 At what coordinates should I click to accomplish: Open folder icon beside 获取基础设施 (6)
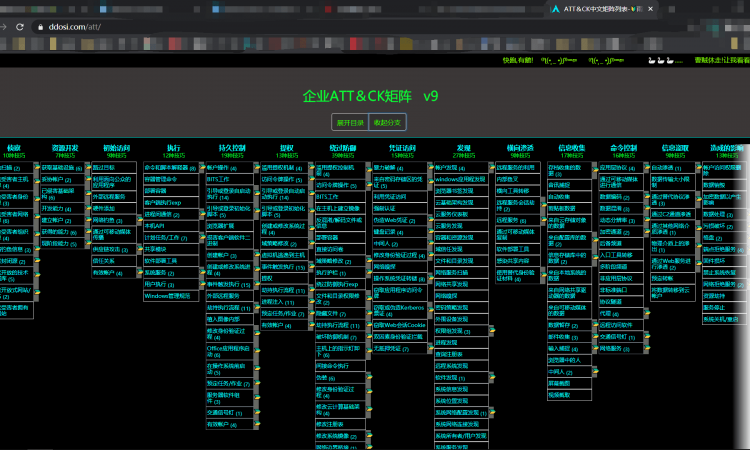88,168
